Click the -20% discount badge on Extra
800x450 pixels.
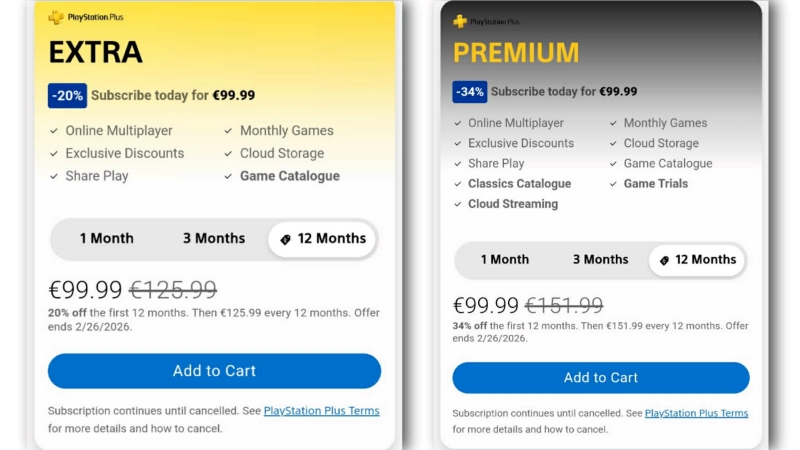click(x=67, y=96)
